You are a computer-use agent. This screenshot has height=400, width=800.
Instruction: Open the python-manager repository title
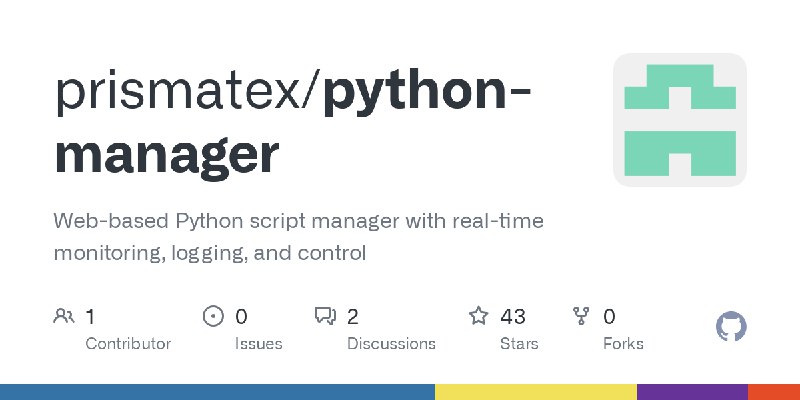click(293, 125)
